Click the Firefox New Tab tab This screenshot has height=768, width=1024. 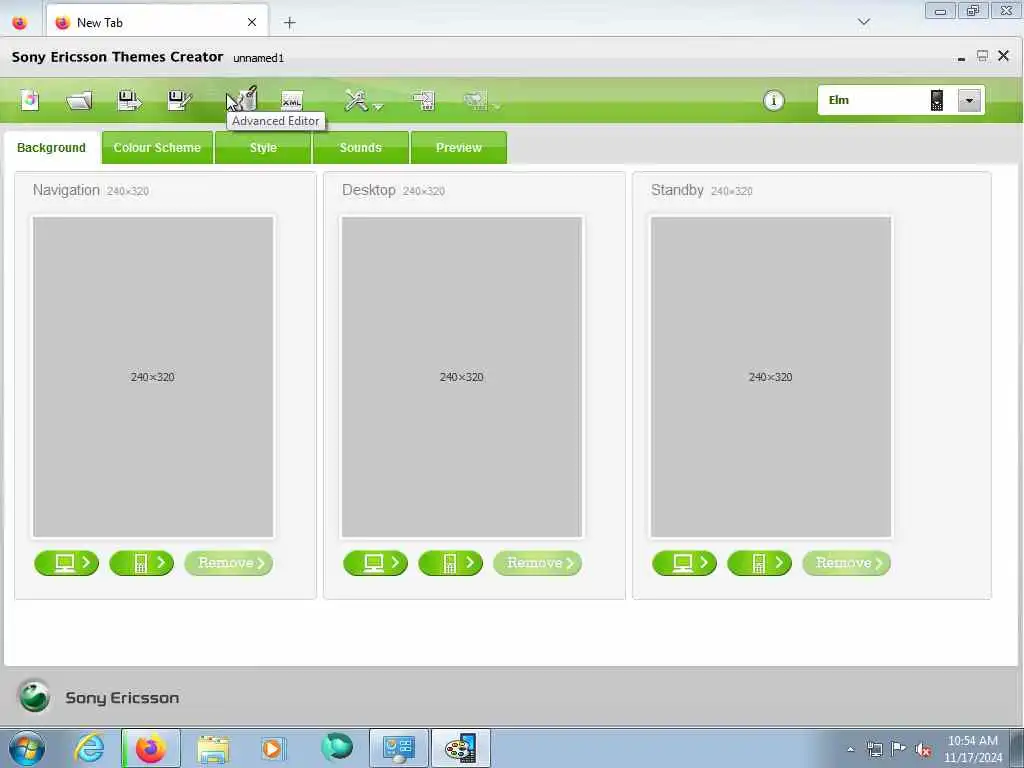coord(157,23)
